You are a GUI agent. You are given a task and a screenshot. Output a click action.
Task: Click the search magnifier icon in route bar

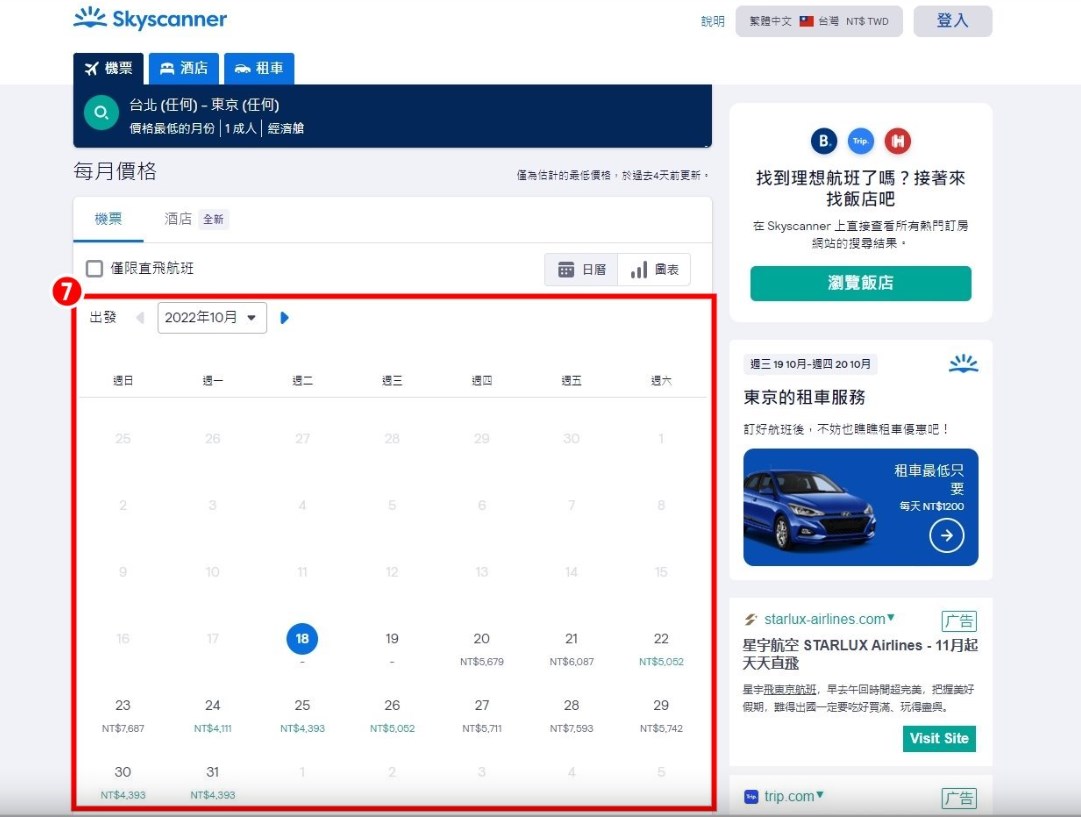(x=99, y=114)
